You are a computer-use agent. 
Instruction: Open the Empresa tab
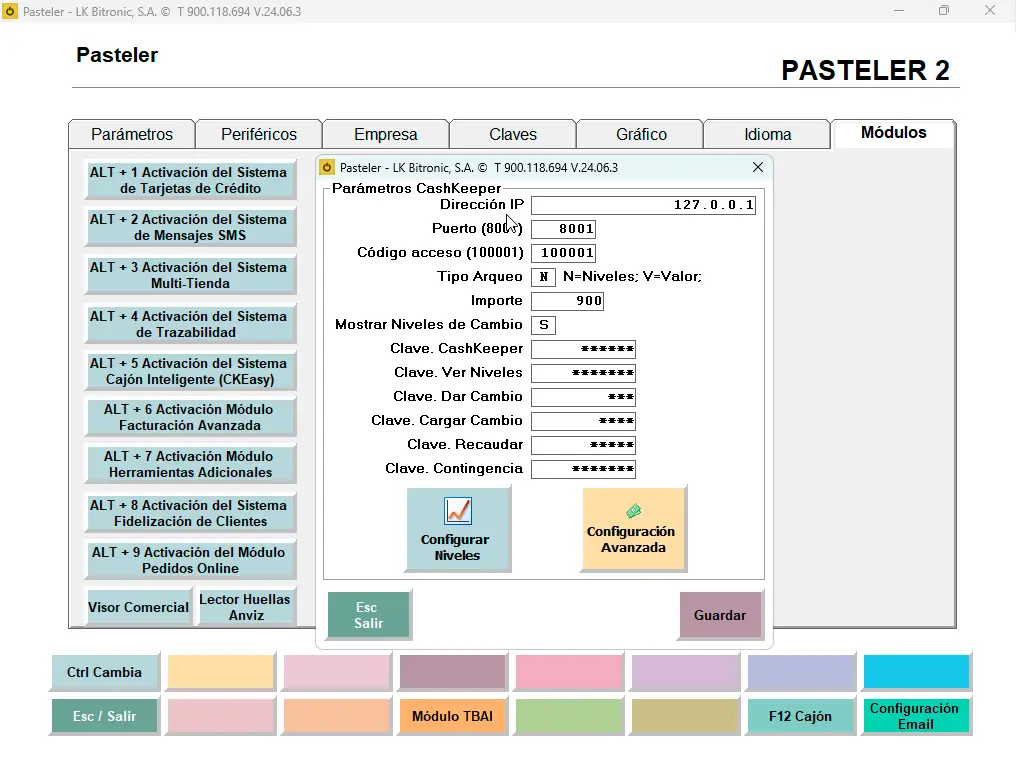point(386,134)
